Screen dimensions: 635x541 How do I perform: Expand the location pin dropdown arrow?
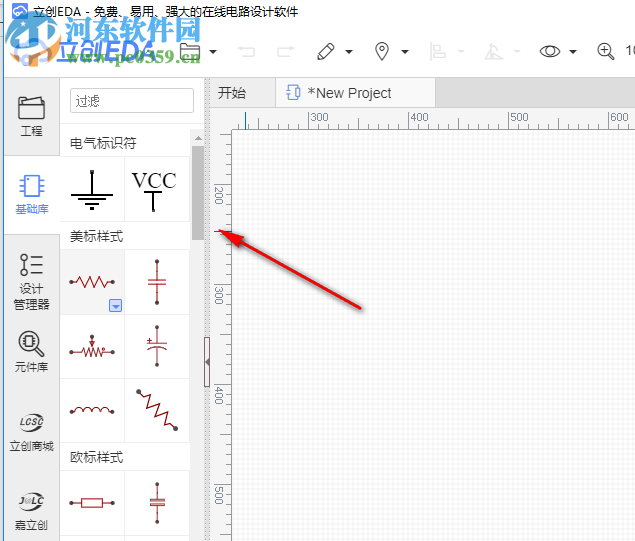[x=405, y=52]
